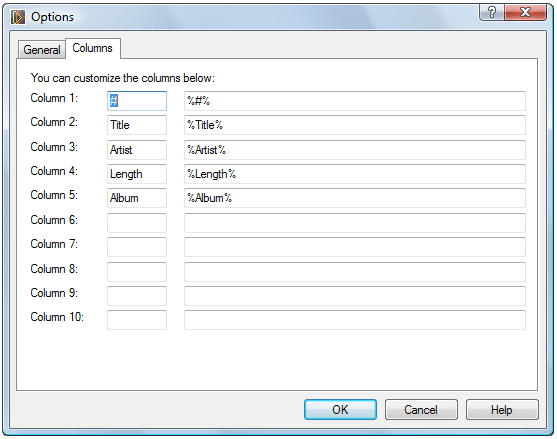Click the empty Column 6 name field

137,223
